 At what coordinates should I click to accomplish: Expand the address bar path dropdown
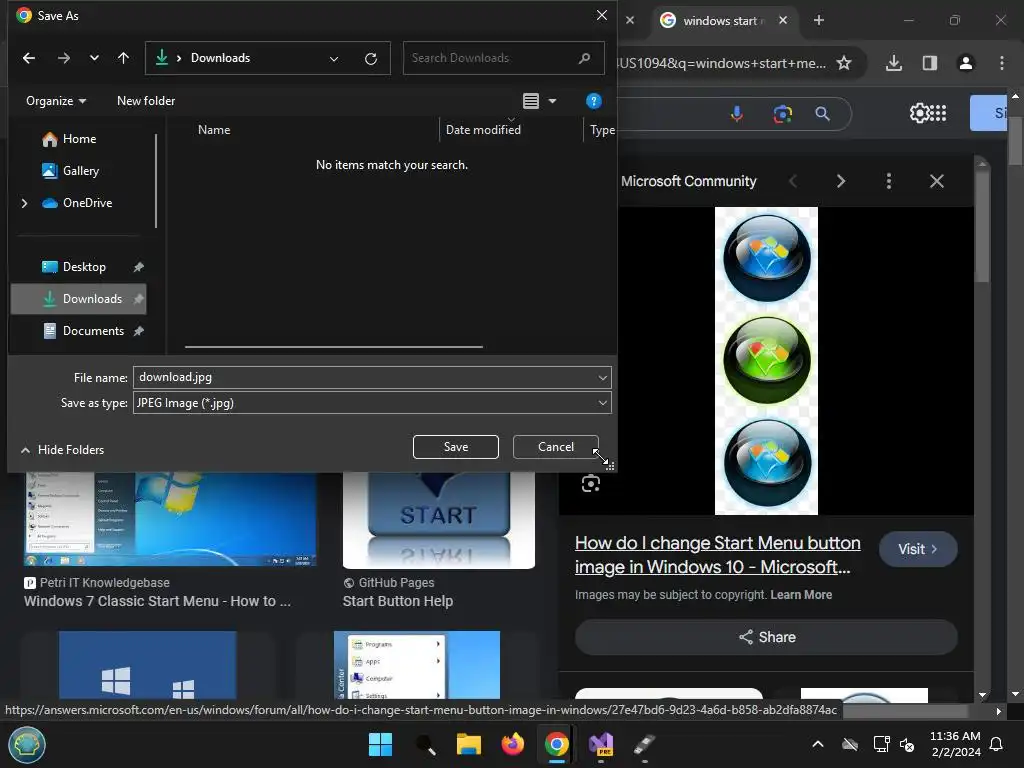click(x=334, y=59)
